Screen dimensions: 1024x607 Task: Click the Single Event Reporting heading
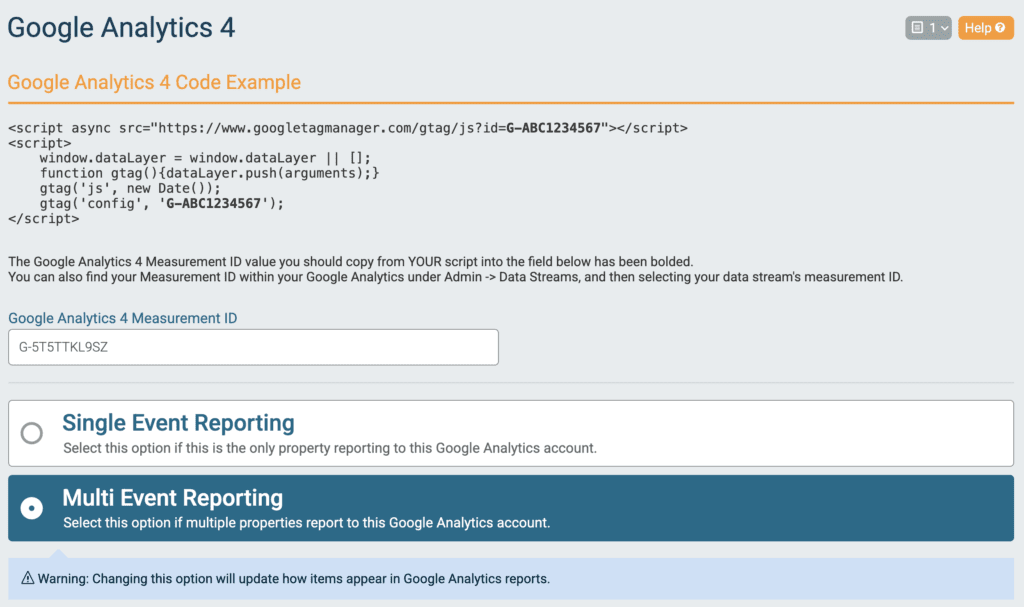pyautogui.click(x=178, y=422)
